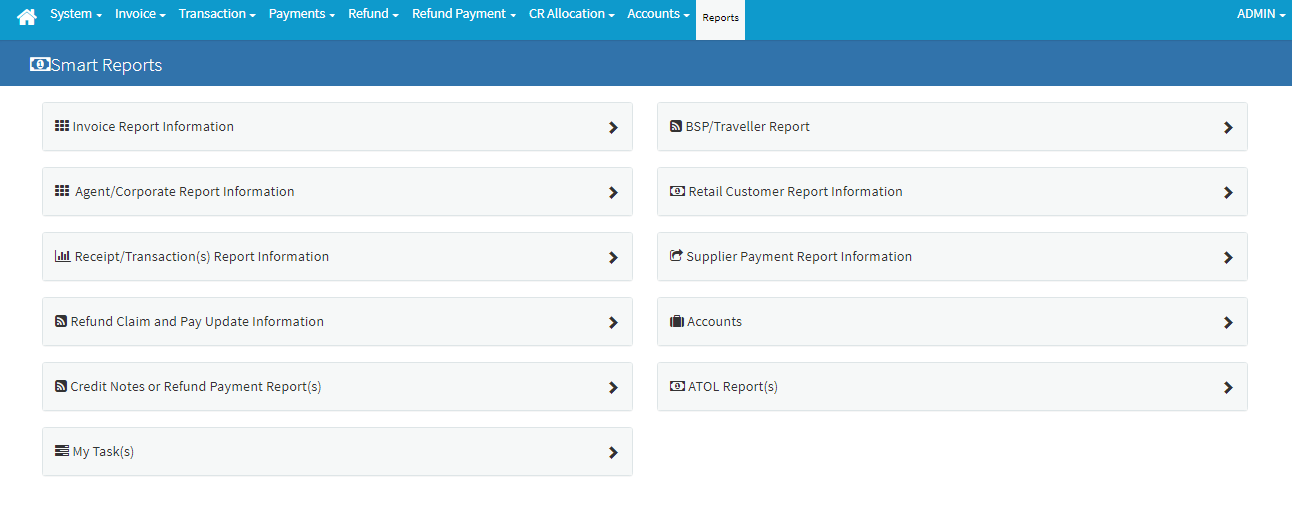Open Agent/Corporate Report Information link
The width and height of the screenshot is (1292, 531).
click(x=185, y=192)
